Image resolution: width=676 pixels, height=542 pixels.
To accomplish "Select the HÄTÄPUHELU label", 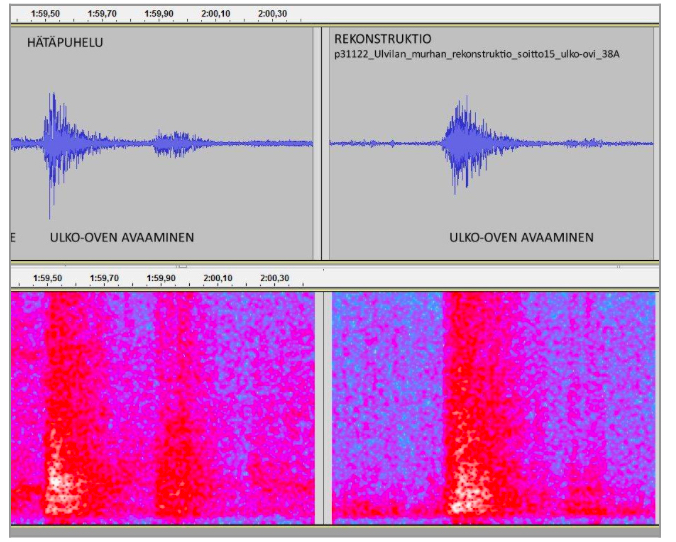I will (65, 42).
